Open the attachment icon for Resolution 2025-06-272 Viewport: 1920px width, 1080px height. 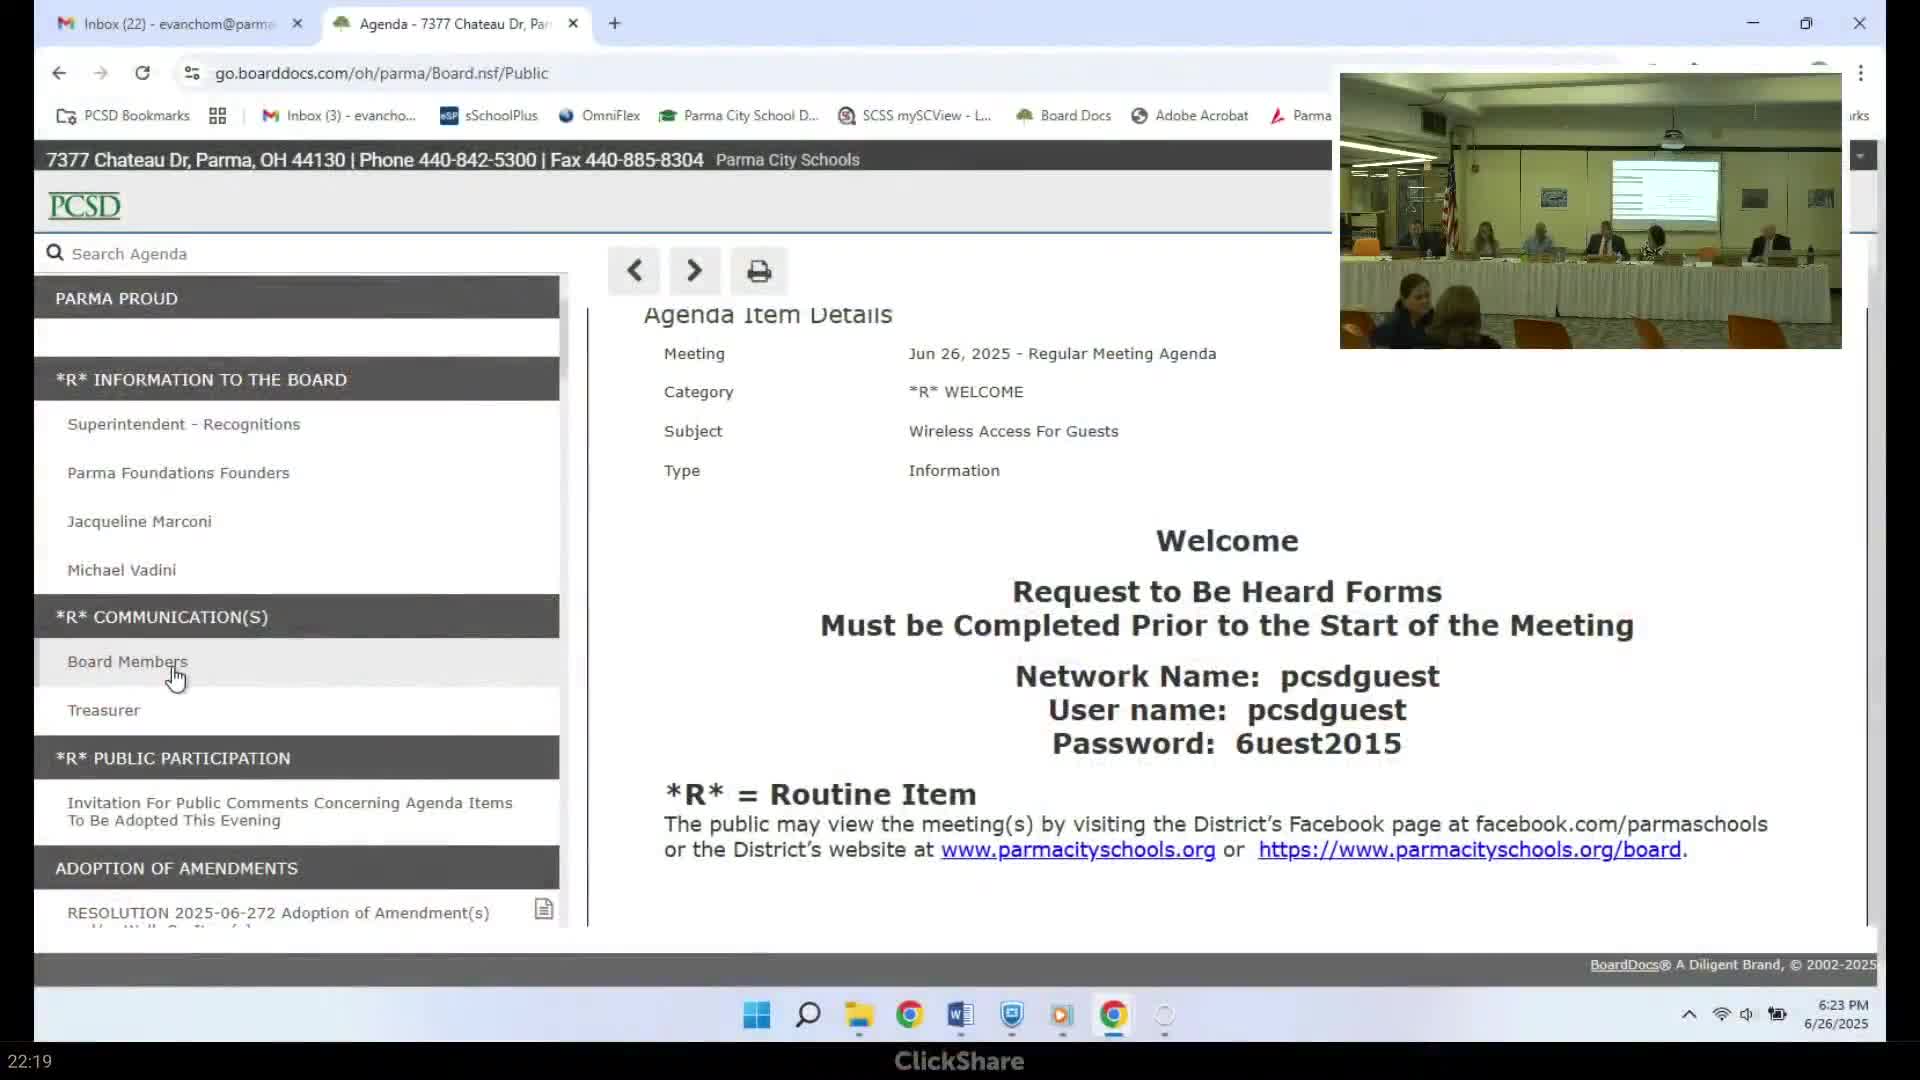coord(543,909)
